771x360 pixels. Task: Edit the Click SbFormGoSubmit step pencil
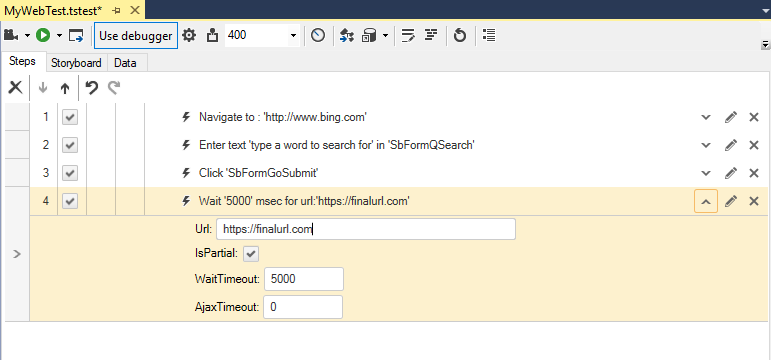[731, 173]
